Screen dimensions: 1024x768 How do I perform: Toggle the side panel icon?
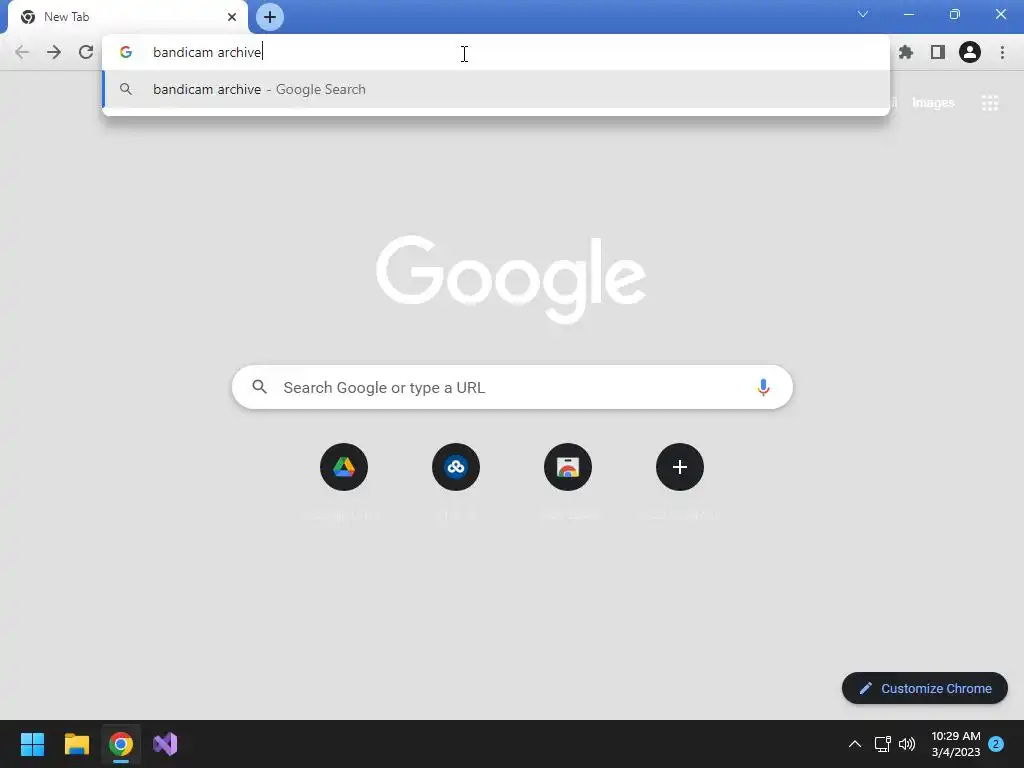[938, 52]
